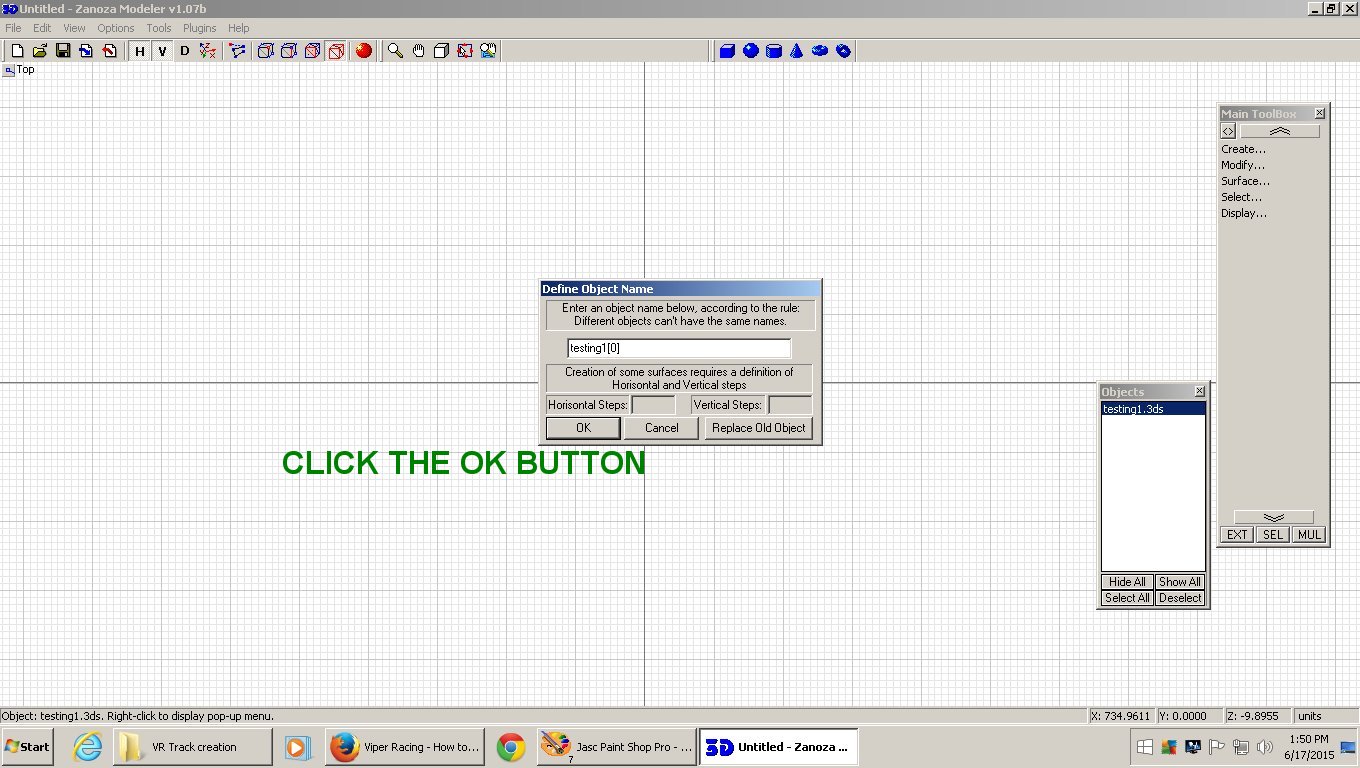Select the magnifying glass Zoom tool
The height and width of the screenshot is (768, 1360).
[x=396, y=51]
